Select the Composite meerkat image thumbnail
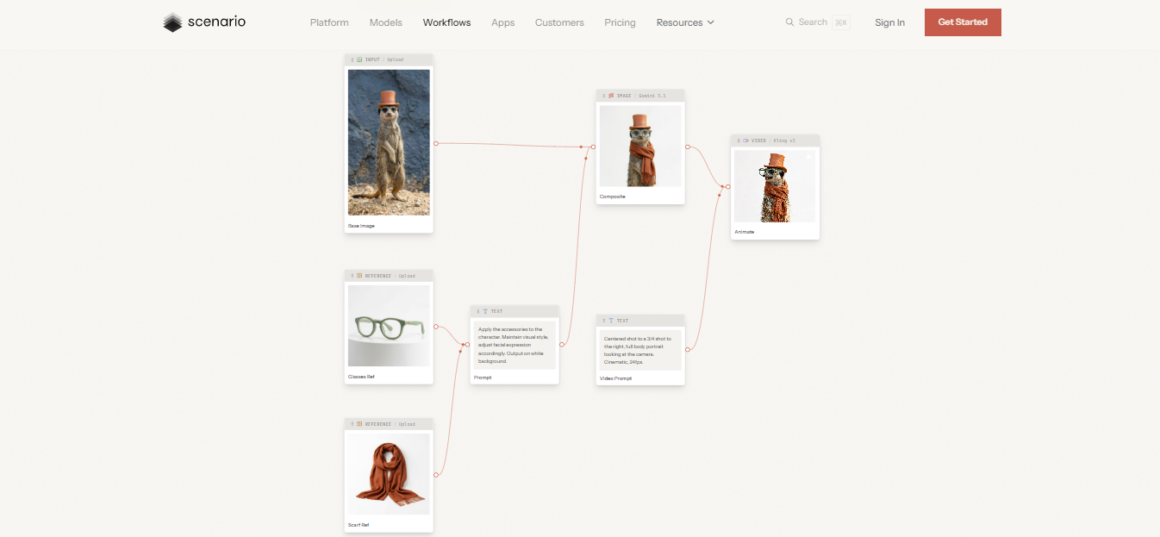Image resolution: width=1160 pixels, height=537 pixels. pyautogui.click(x=641, y=146)
